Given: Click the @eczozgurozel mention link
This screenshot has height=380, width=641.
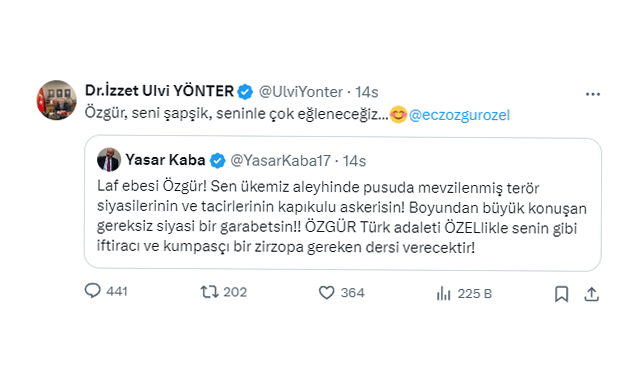Looking at the screenshot, I should pos(459,115).
